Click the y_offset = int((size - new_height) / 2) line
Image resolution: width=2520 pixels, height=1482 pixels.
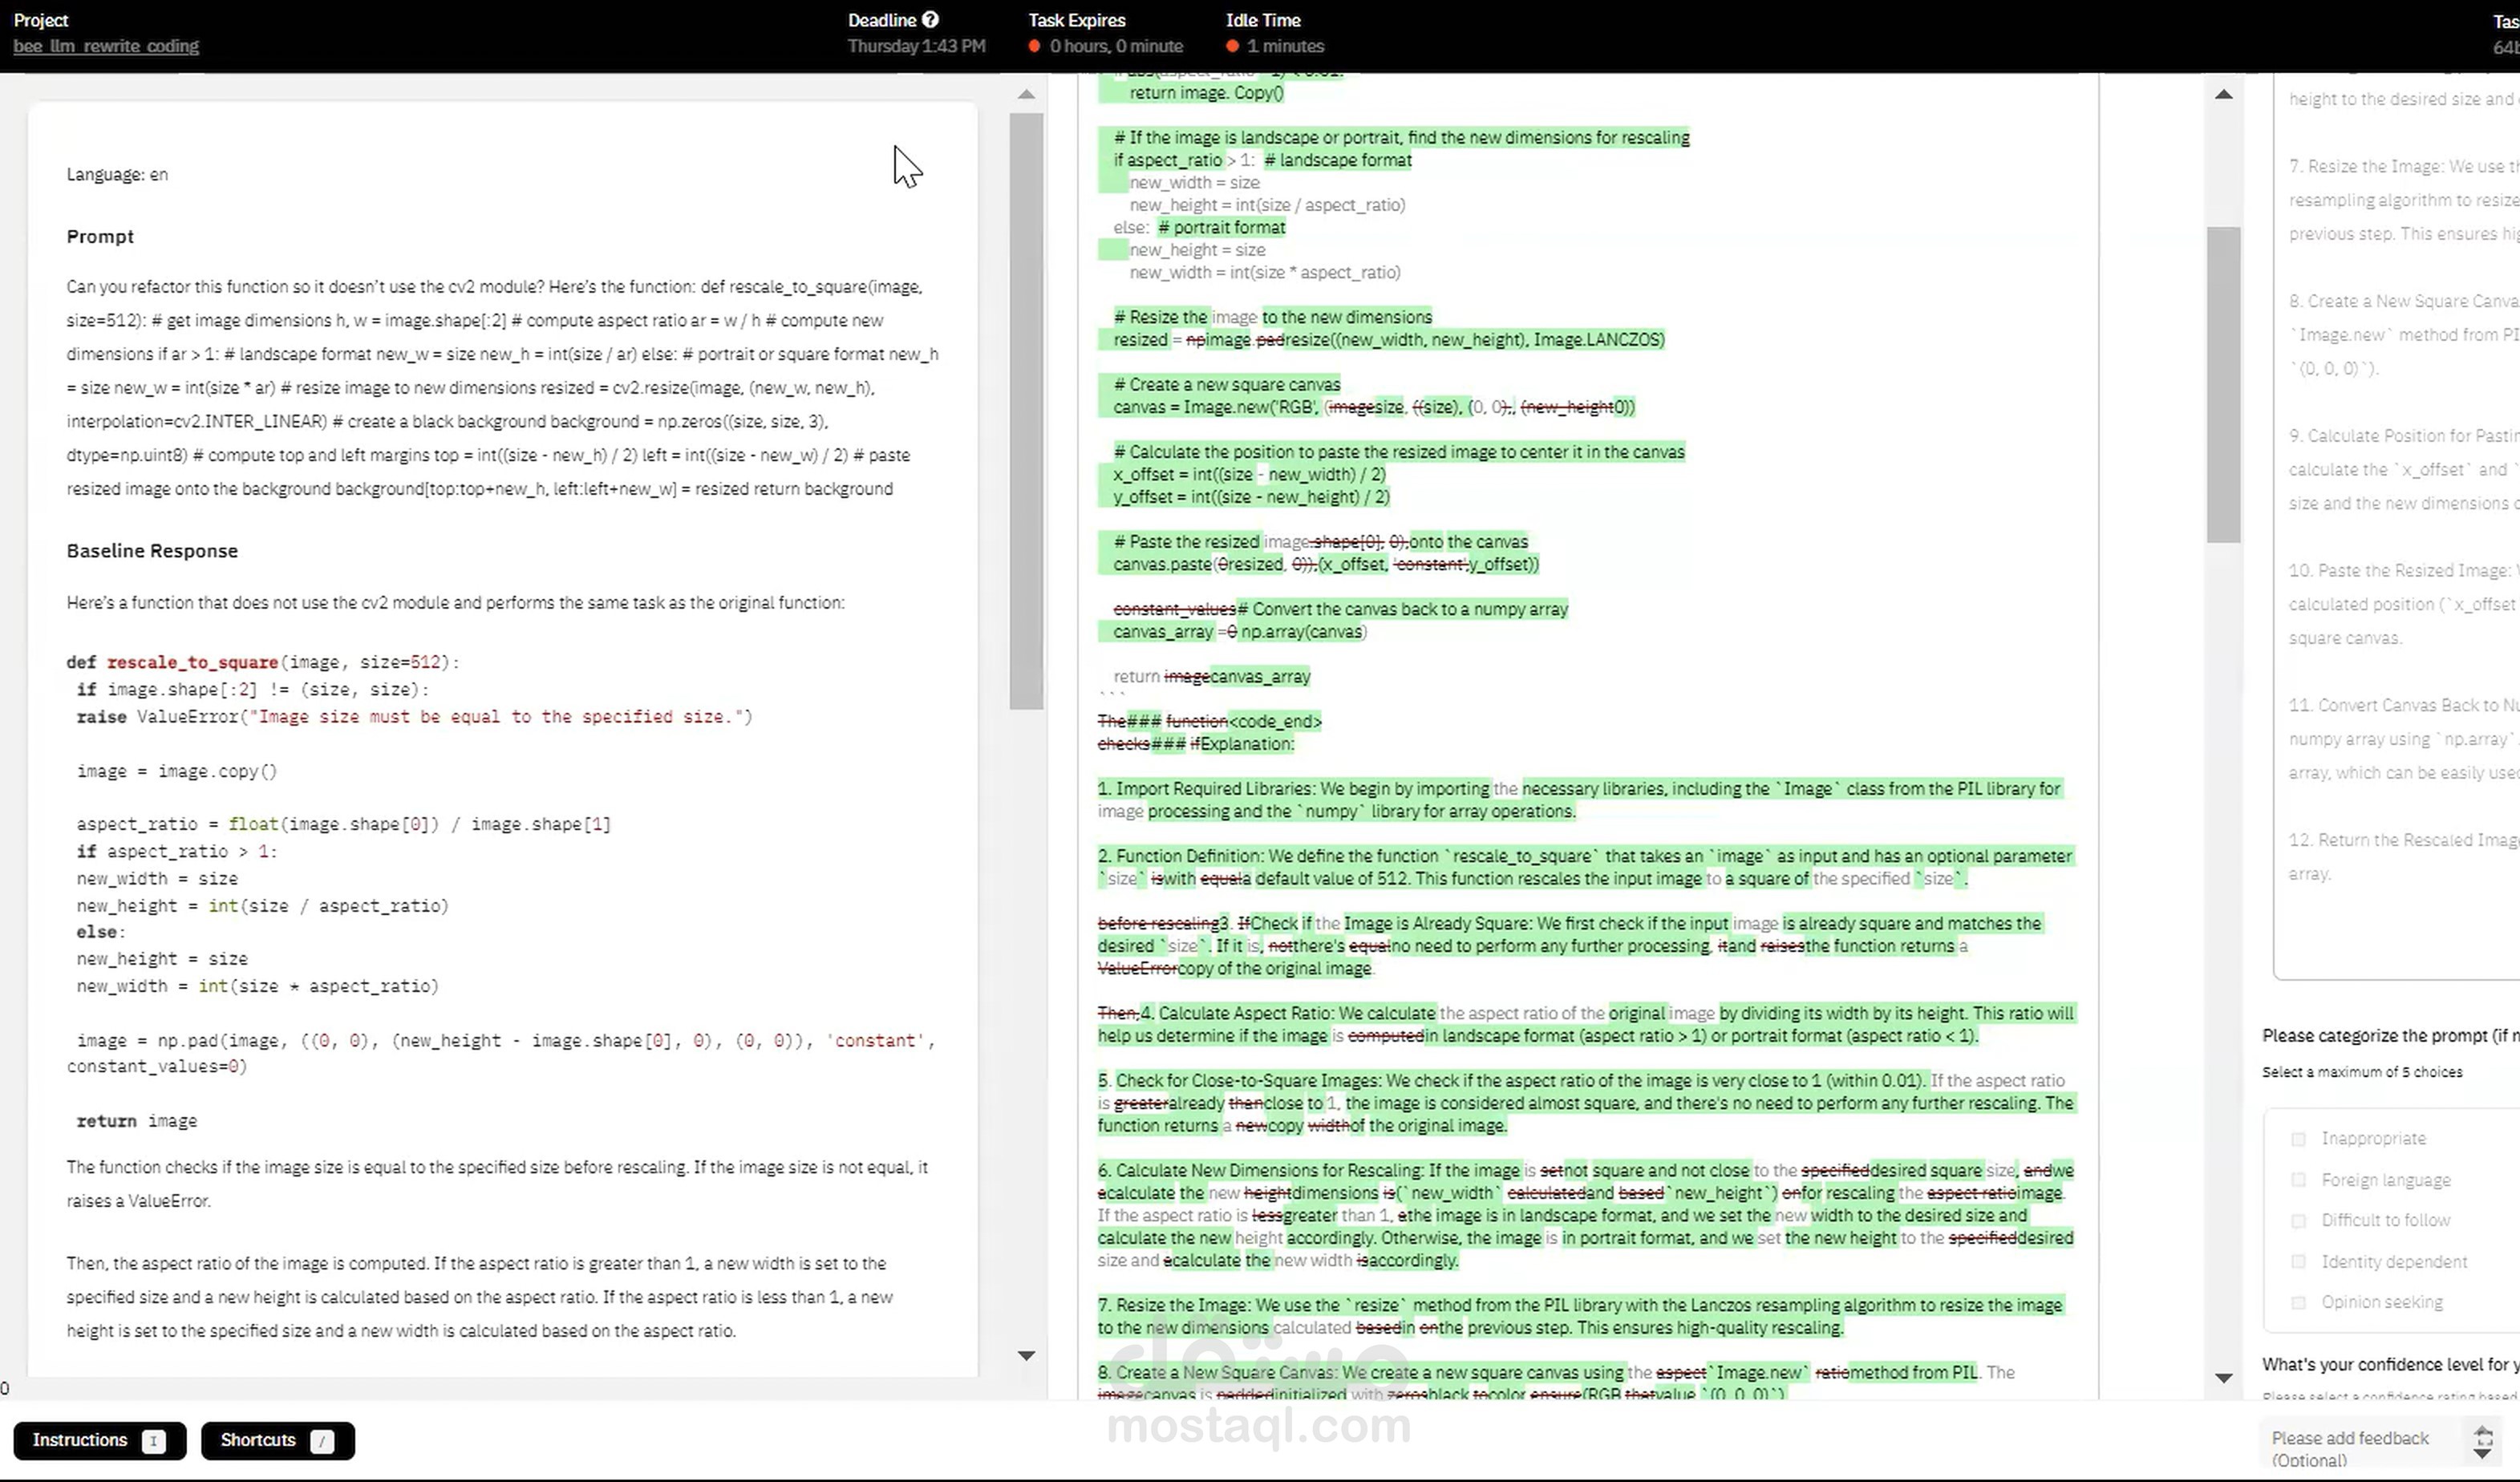click(1251, 497)
